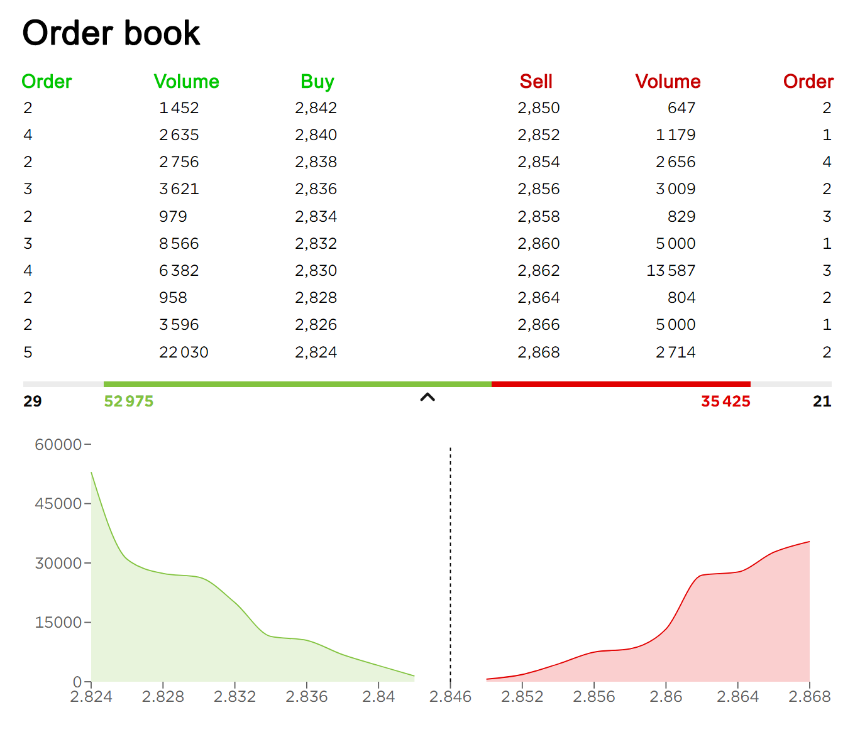Click the red ask depth chart area
The width and height of the screenshot is (860, 732).
coord(713,631)
